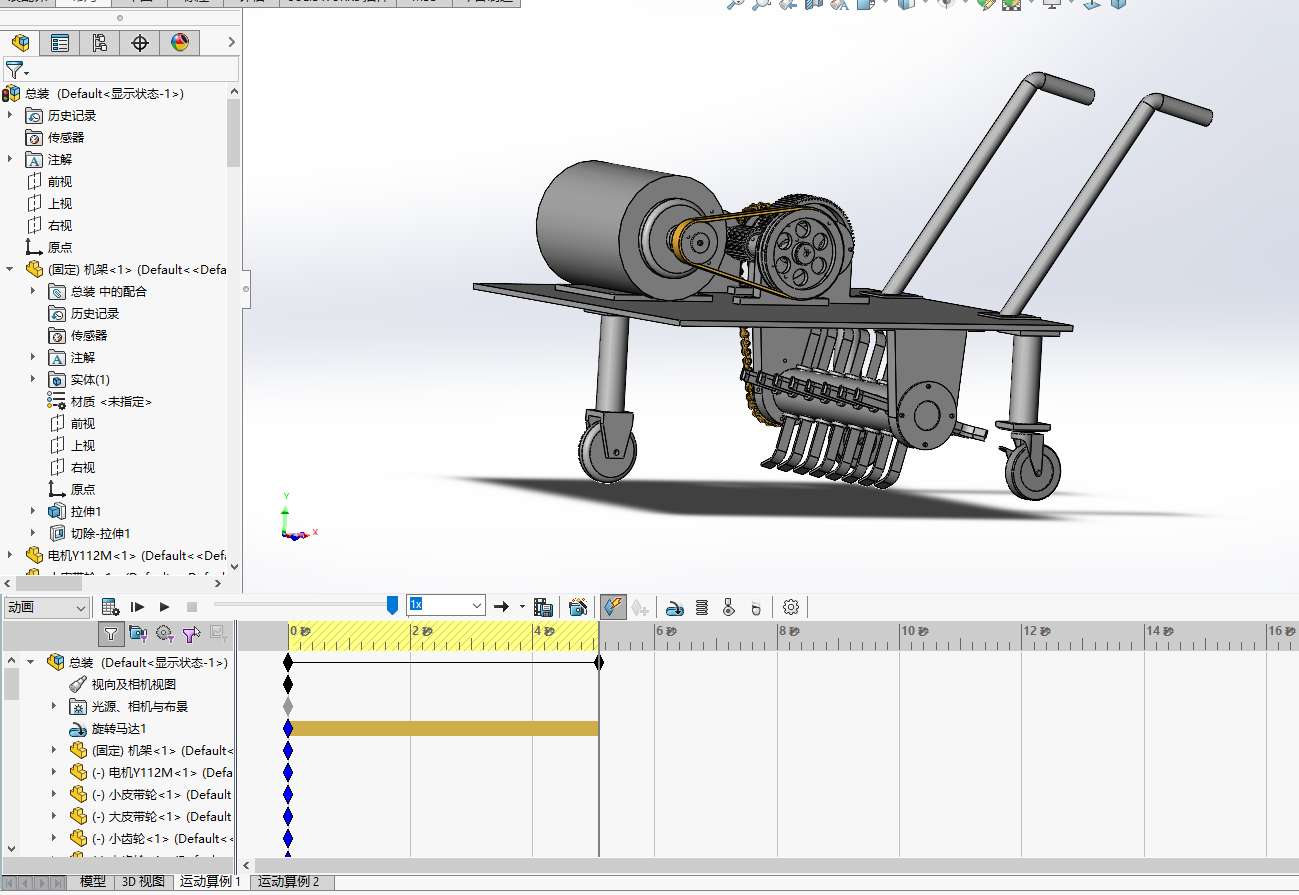Click the animation playback time slider handle
Screen dimensions: 1299x895
[x=392, y=605]
